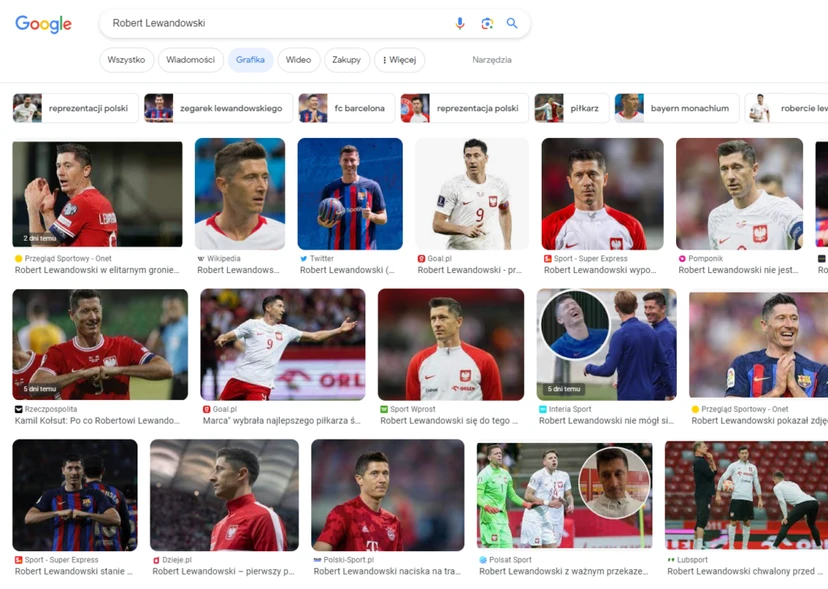828x589 pixels.
Task: Click the Lubsport source favicon
Action: click(x=671, y=560)
